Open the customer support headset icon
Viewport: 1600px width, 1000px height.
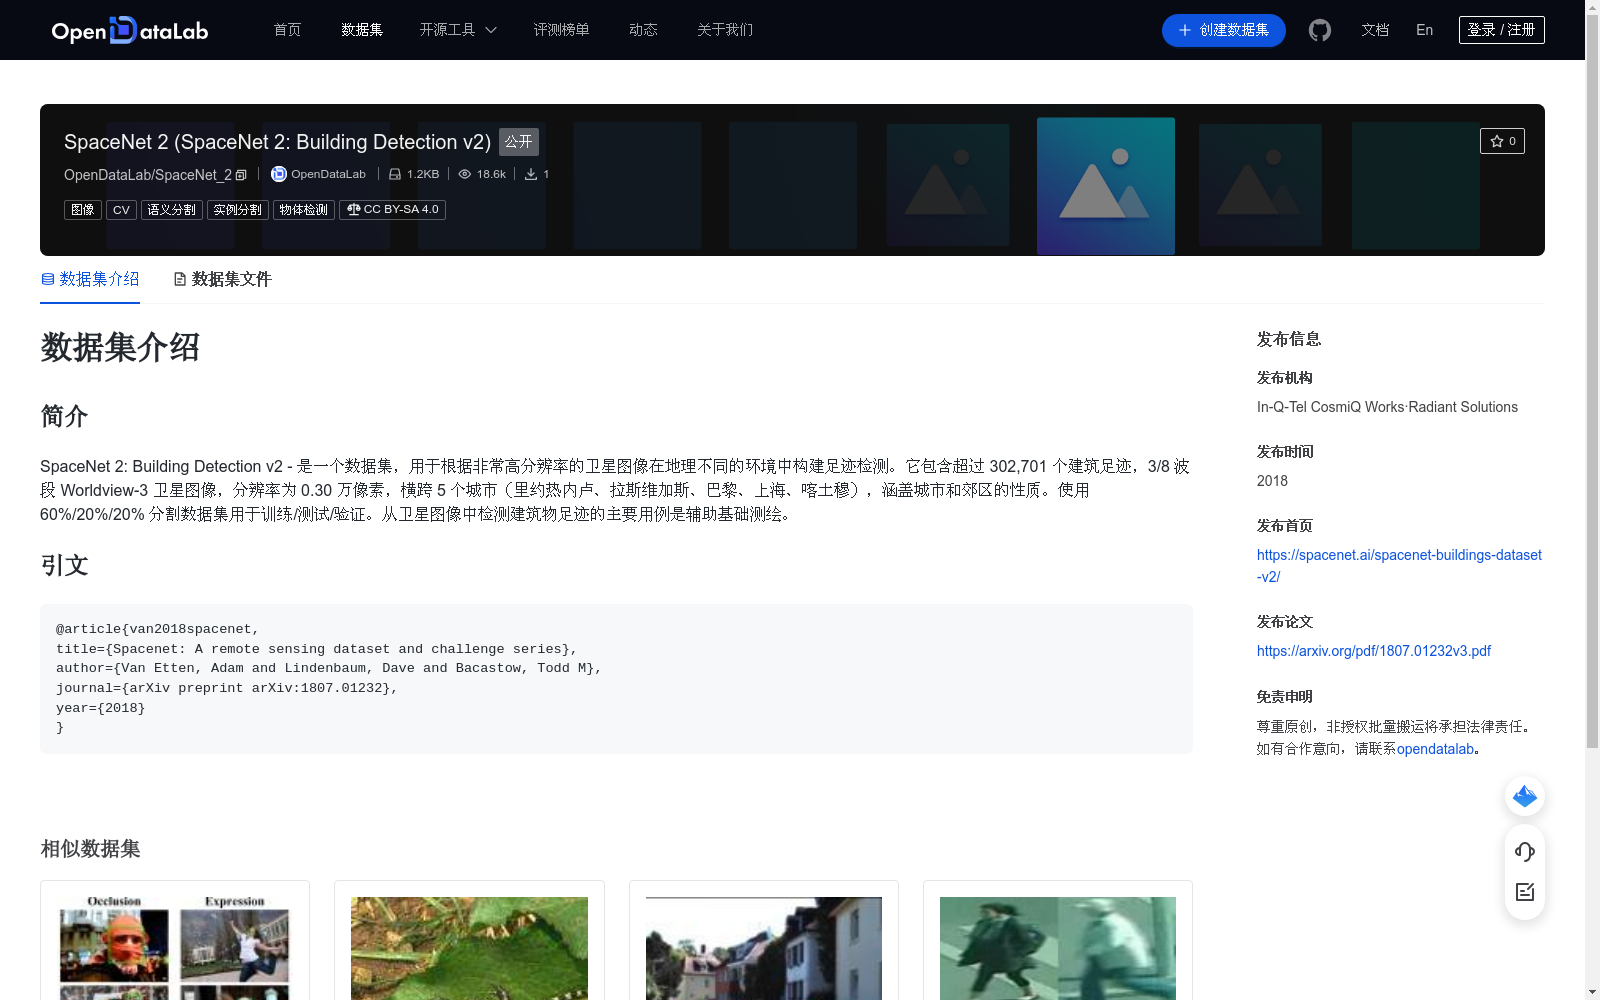click(x=1525, y=851)
